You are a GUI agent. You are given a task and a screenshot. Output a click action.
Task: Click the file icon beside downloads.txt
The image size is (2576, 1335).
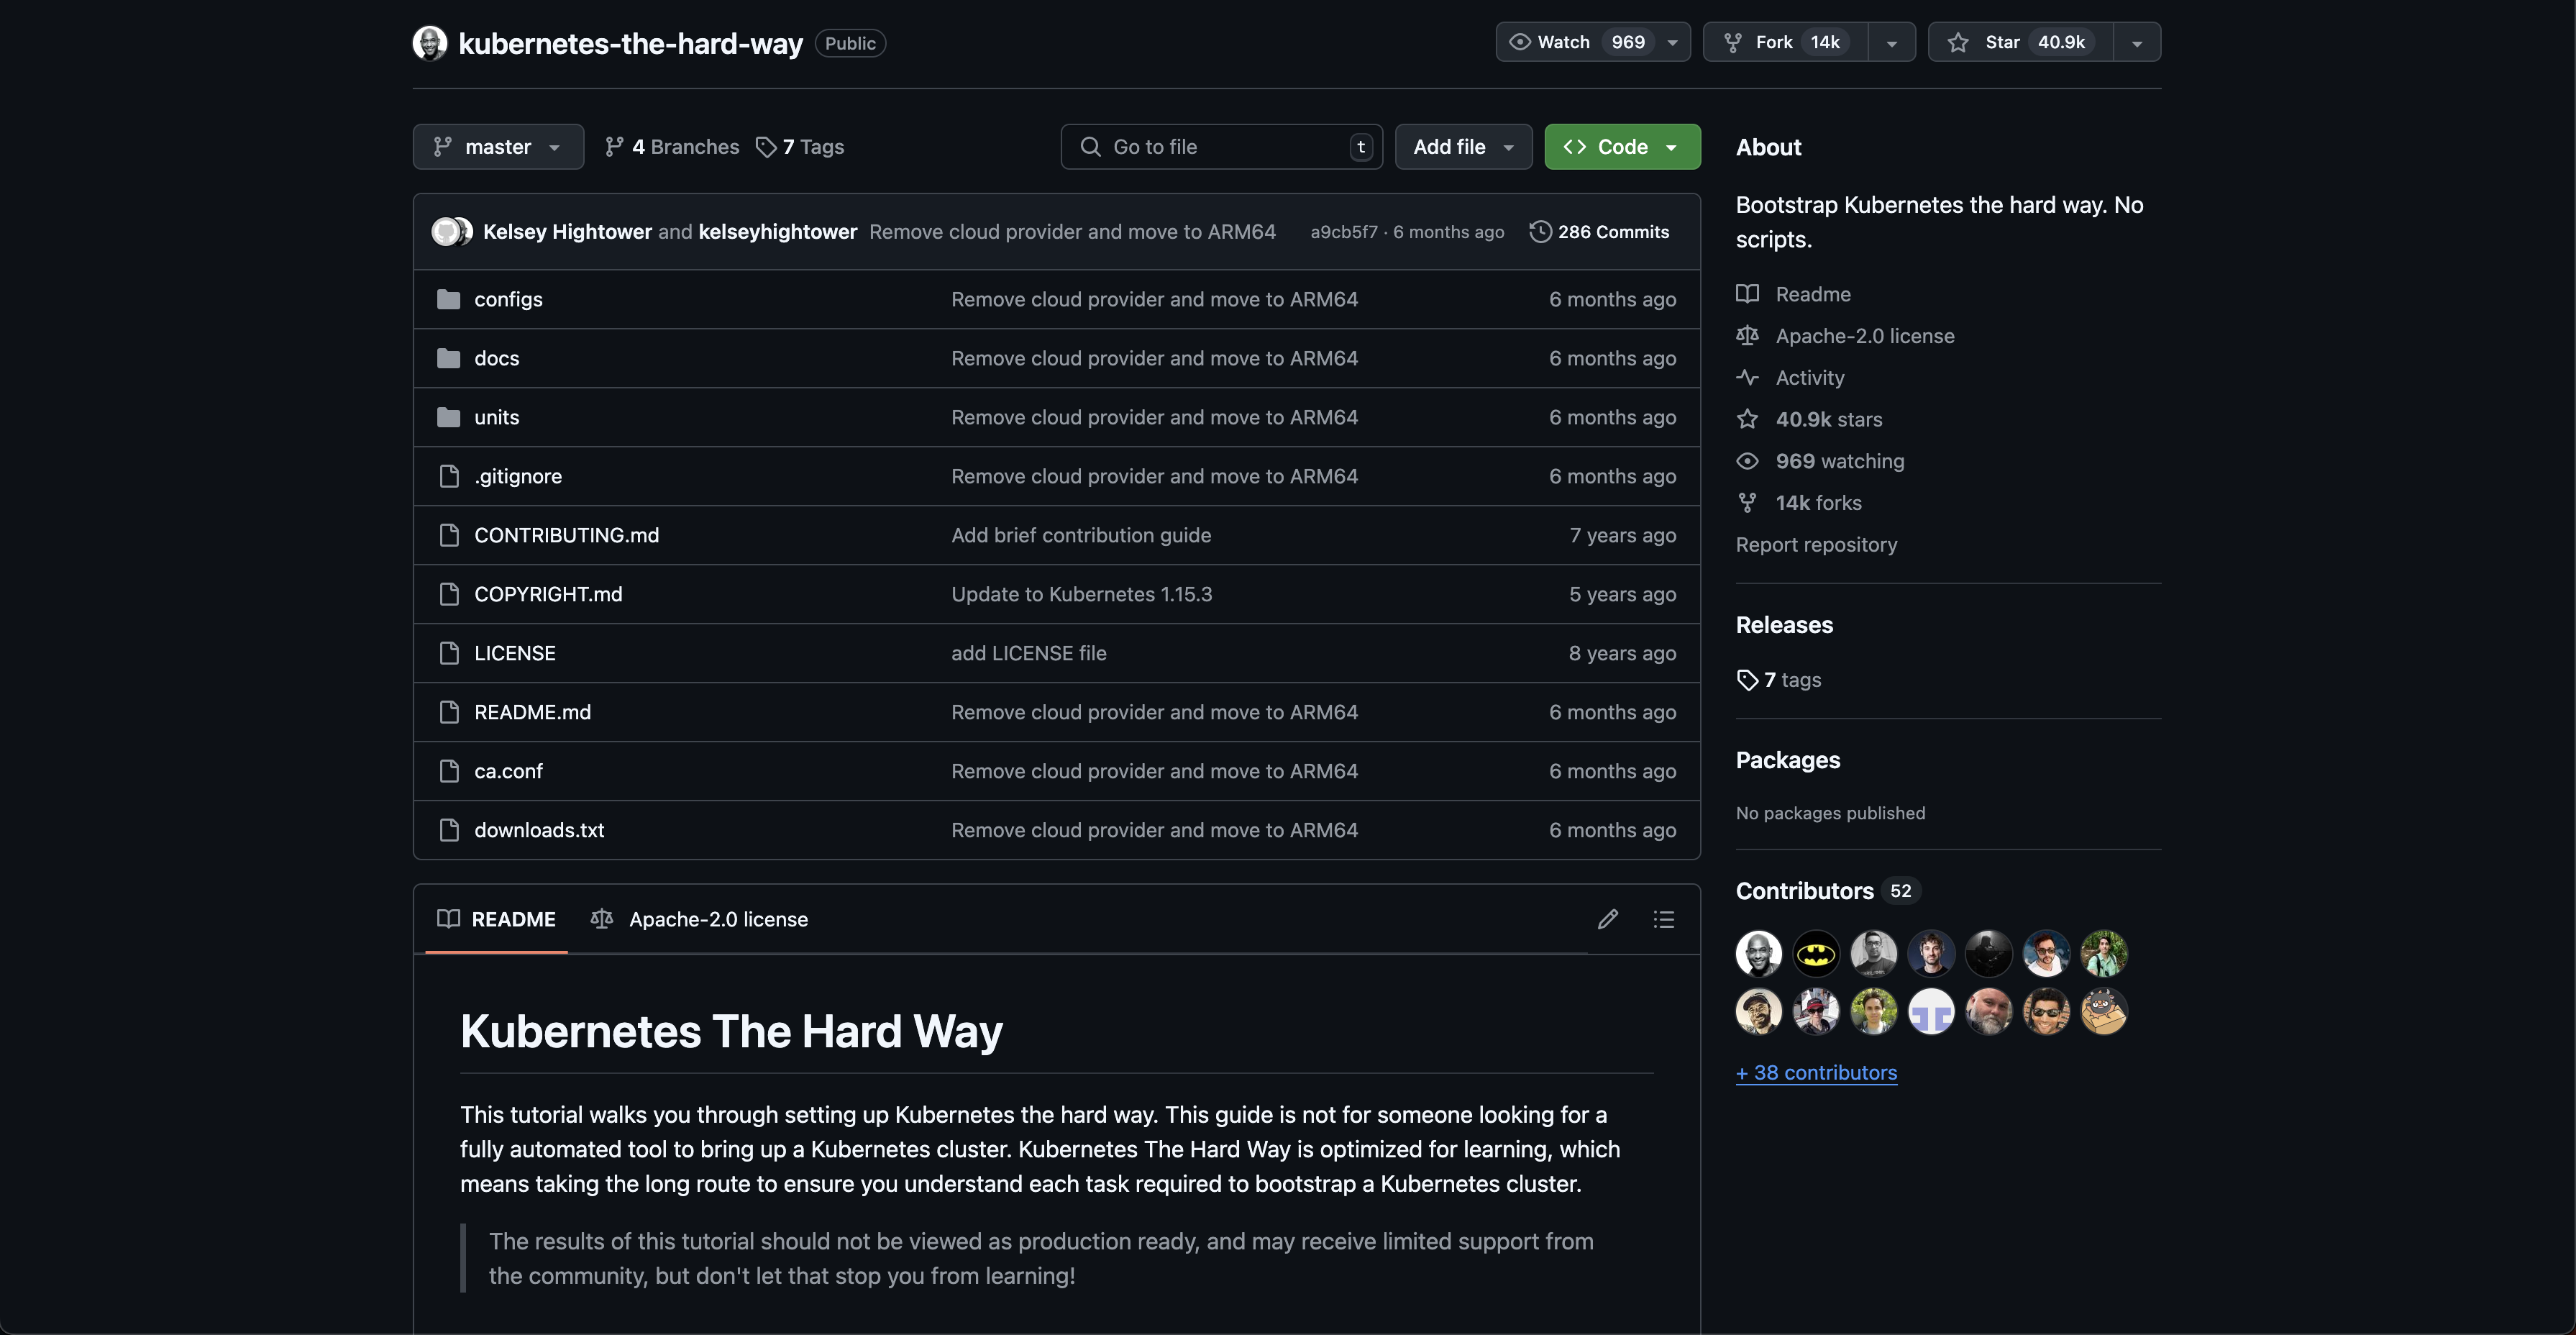pyautogui.click(x=450, y=831)
